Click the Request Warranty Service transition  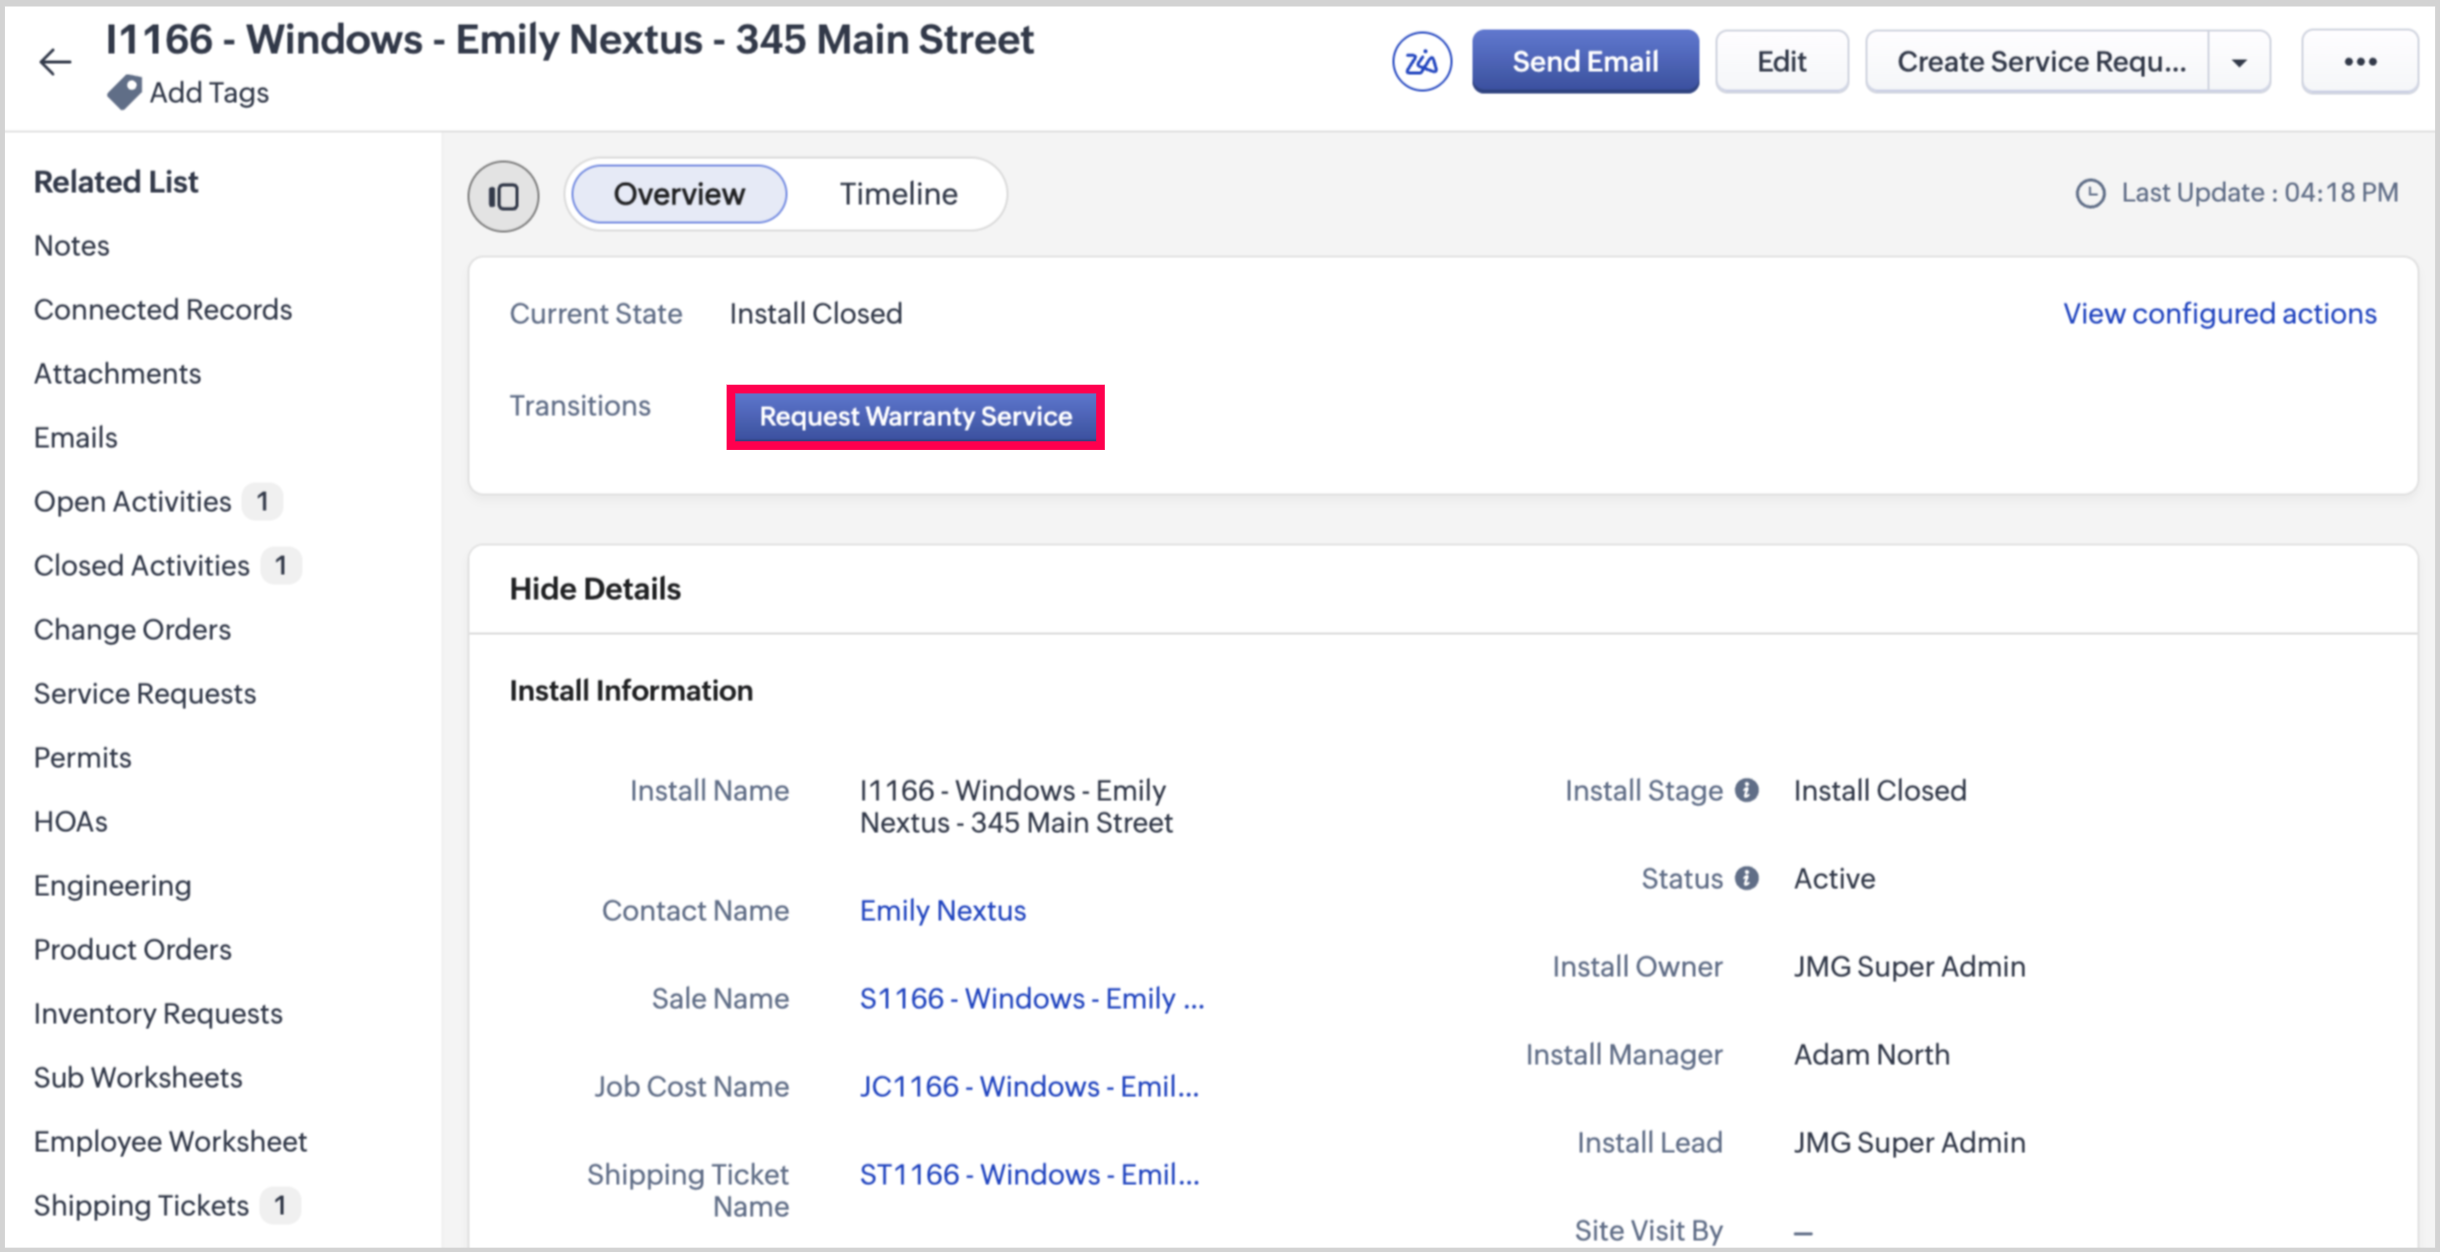pyautogui.click(x=915, y=417)
